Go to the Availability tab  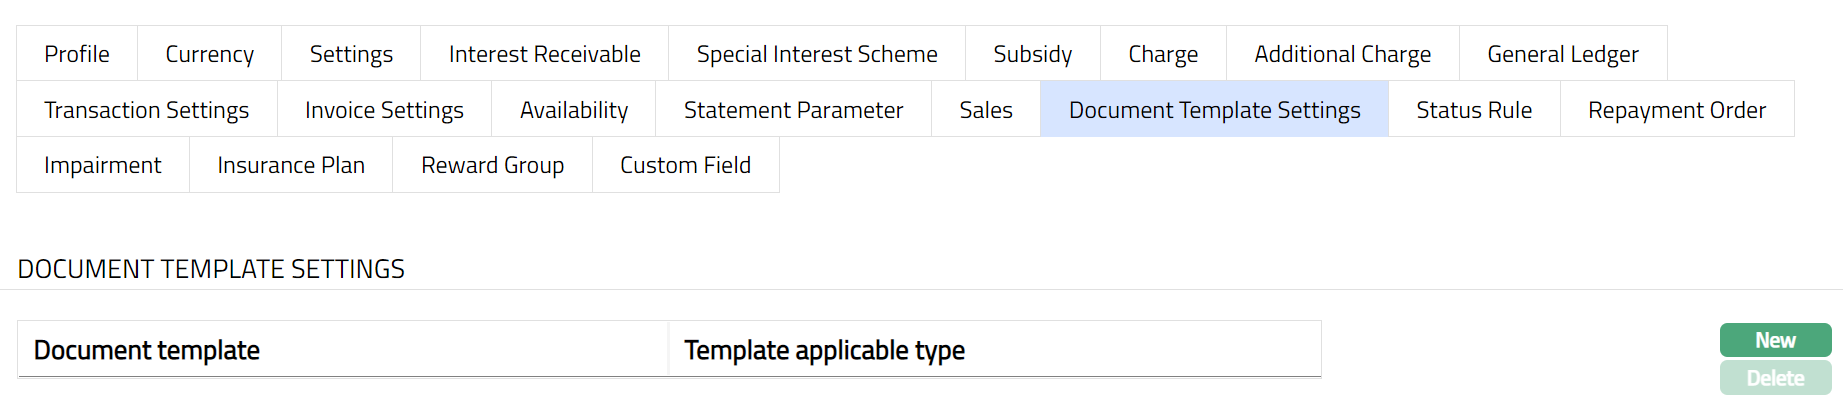click(x=574, y=110)
